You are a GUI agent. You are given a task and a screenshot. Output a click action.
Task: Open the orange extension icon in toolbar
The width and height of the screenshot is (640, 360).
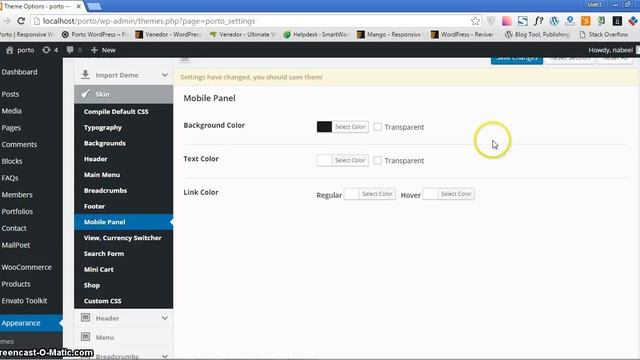point(586,21)
